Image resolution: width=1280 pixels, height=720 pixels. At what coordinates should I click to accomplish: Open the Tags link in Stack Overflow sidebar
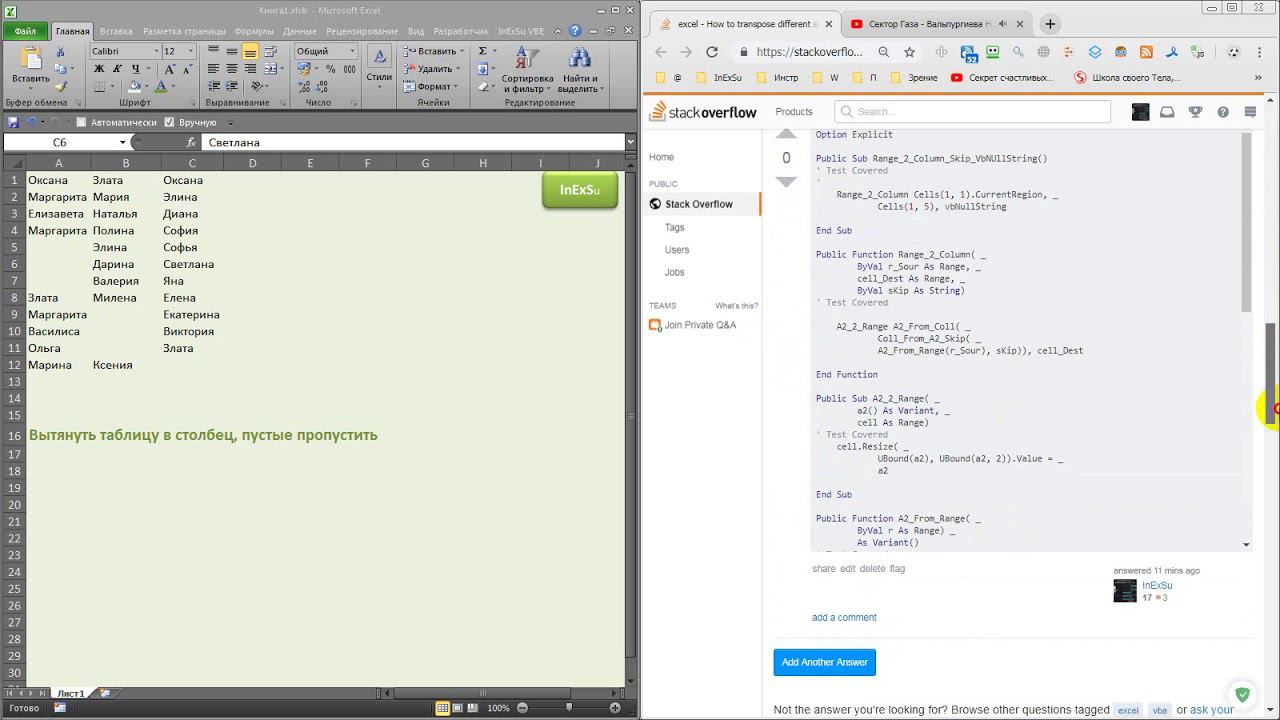(675, 227)
